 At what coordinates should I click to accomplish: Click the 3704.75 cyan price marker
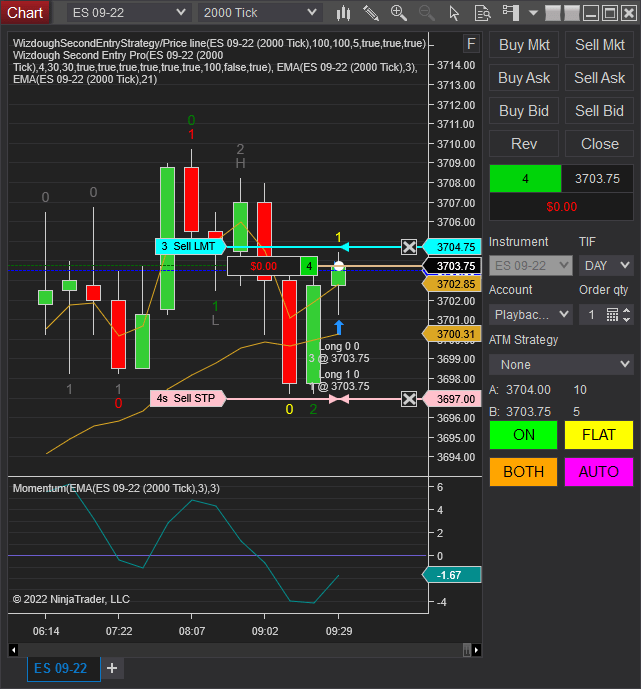[x=453, y=247]
